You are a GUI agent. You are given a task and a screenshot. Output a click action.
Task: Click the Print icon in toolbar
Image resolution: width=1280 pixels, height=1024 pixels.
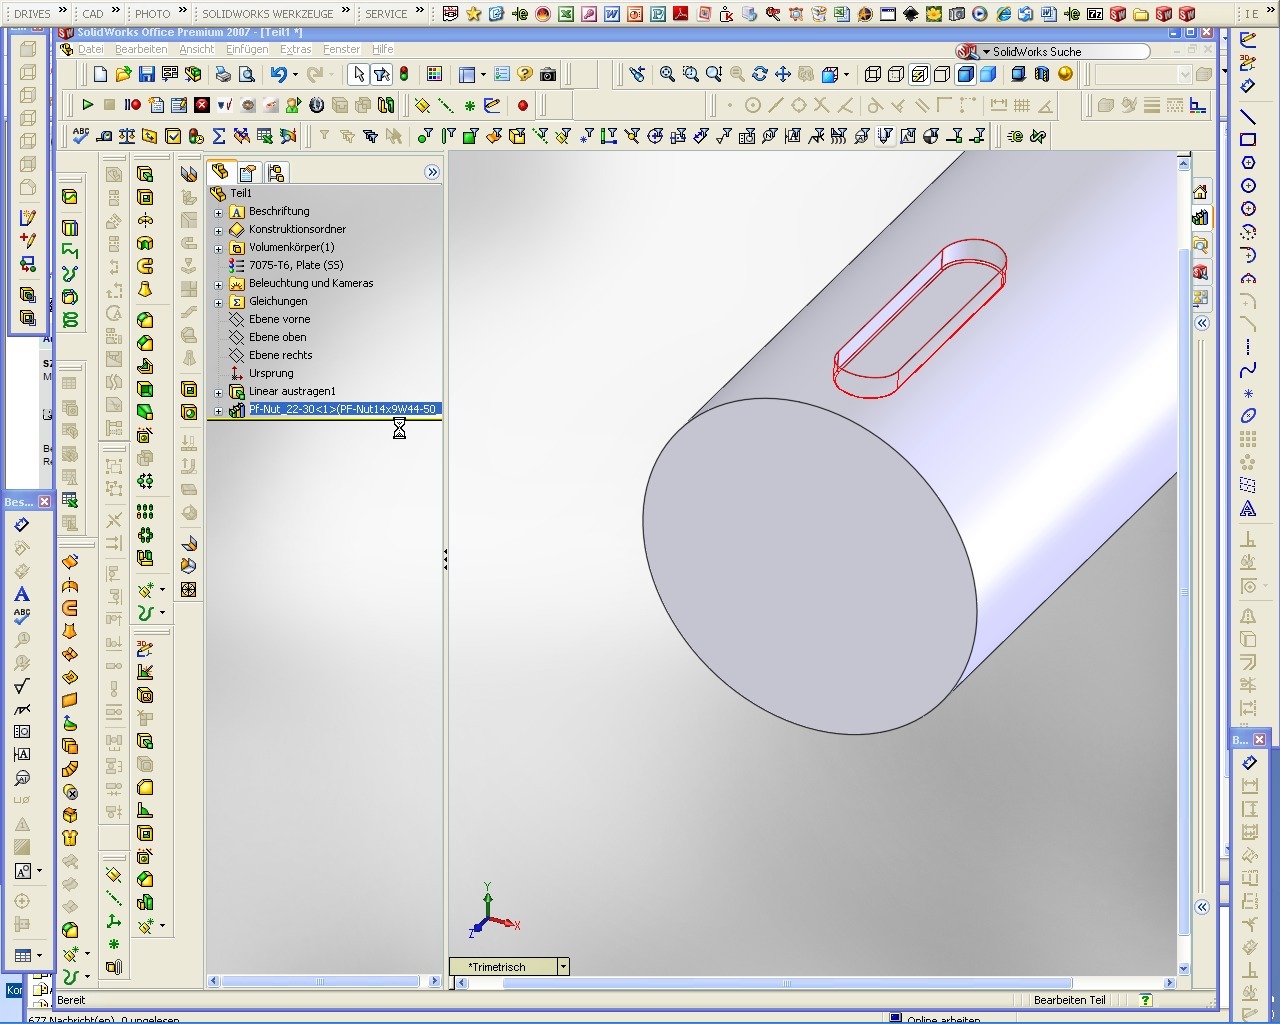click(x=223, y=75)
